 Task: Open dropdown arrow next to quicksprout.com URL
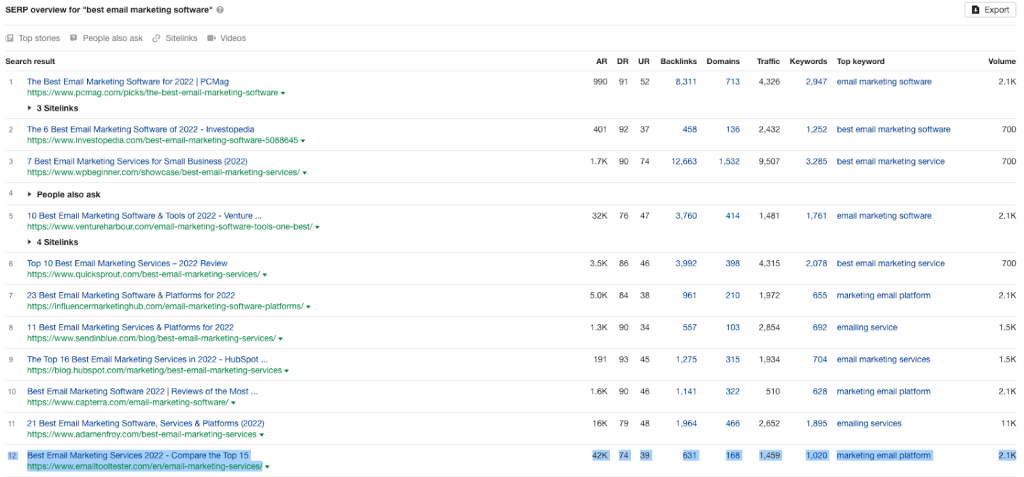[x=264, y=275]
